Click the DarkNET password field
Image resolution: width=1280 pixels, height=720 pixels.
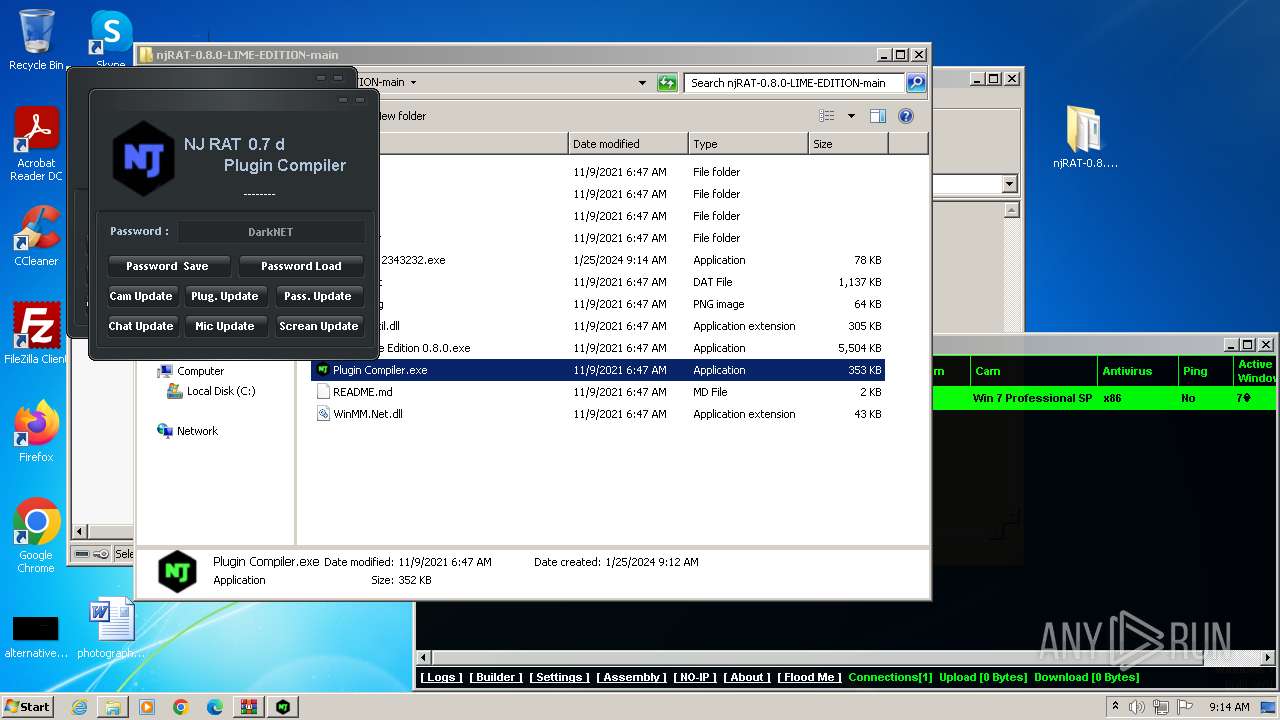point(270,232)
